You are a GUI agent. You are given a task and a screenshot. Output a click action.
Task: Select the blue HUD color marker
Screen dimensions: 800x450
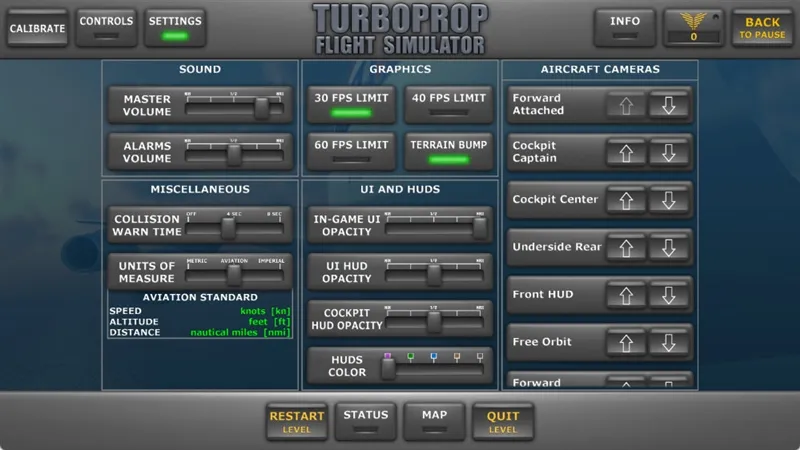pyautogui.click(x=434, y=357)
